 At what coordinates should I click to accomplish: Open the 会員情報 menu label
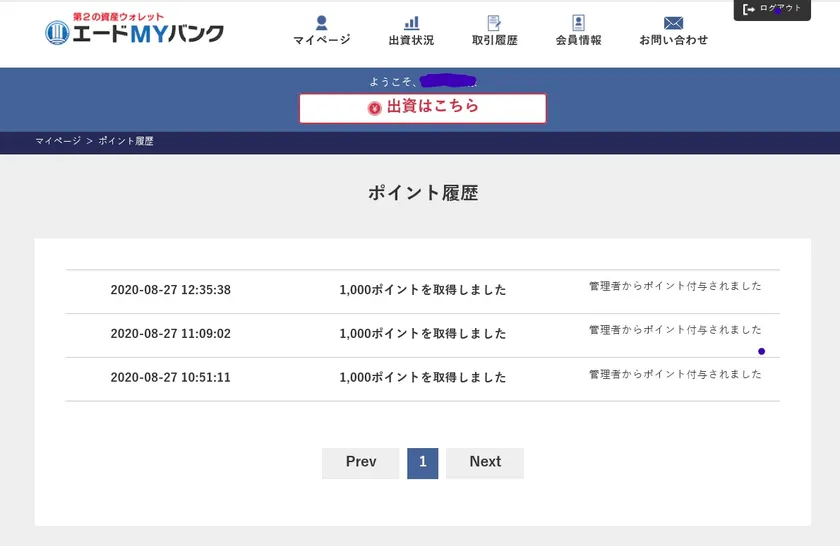pos(578,40)
